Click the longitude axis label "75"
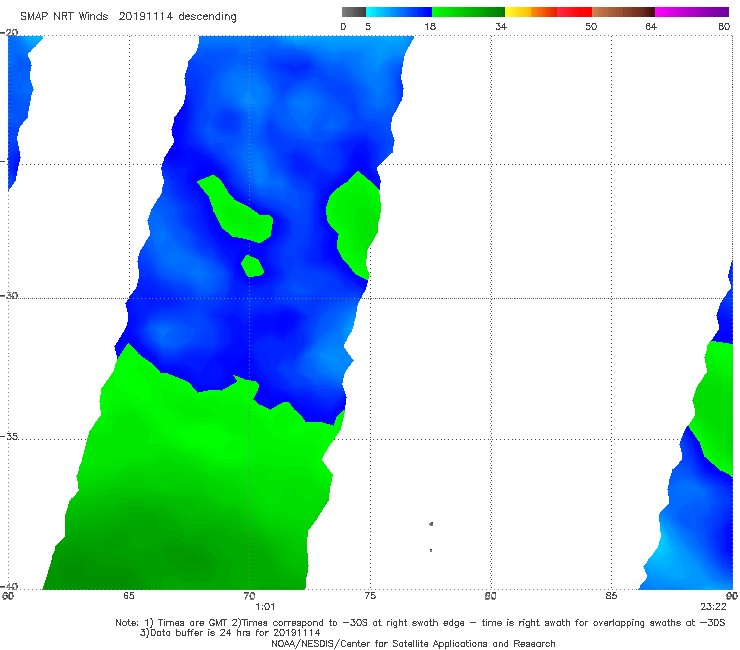 pos(370,596)
